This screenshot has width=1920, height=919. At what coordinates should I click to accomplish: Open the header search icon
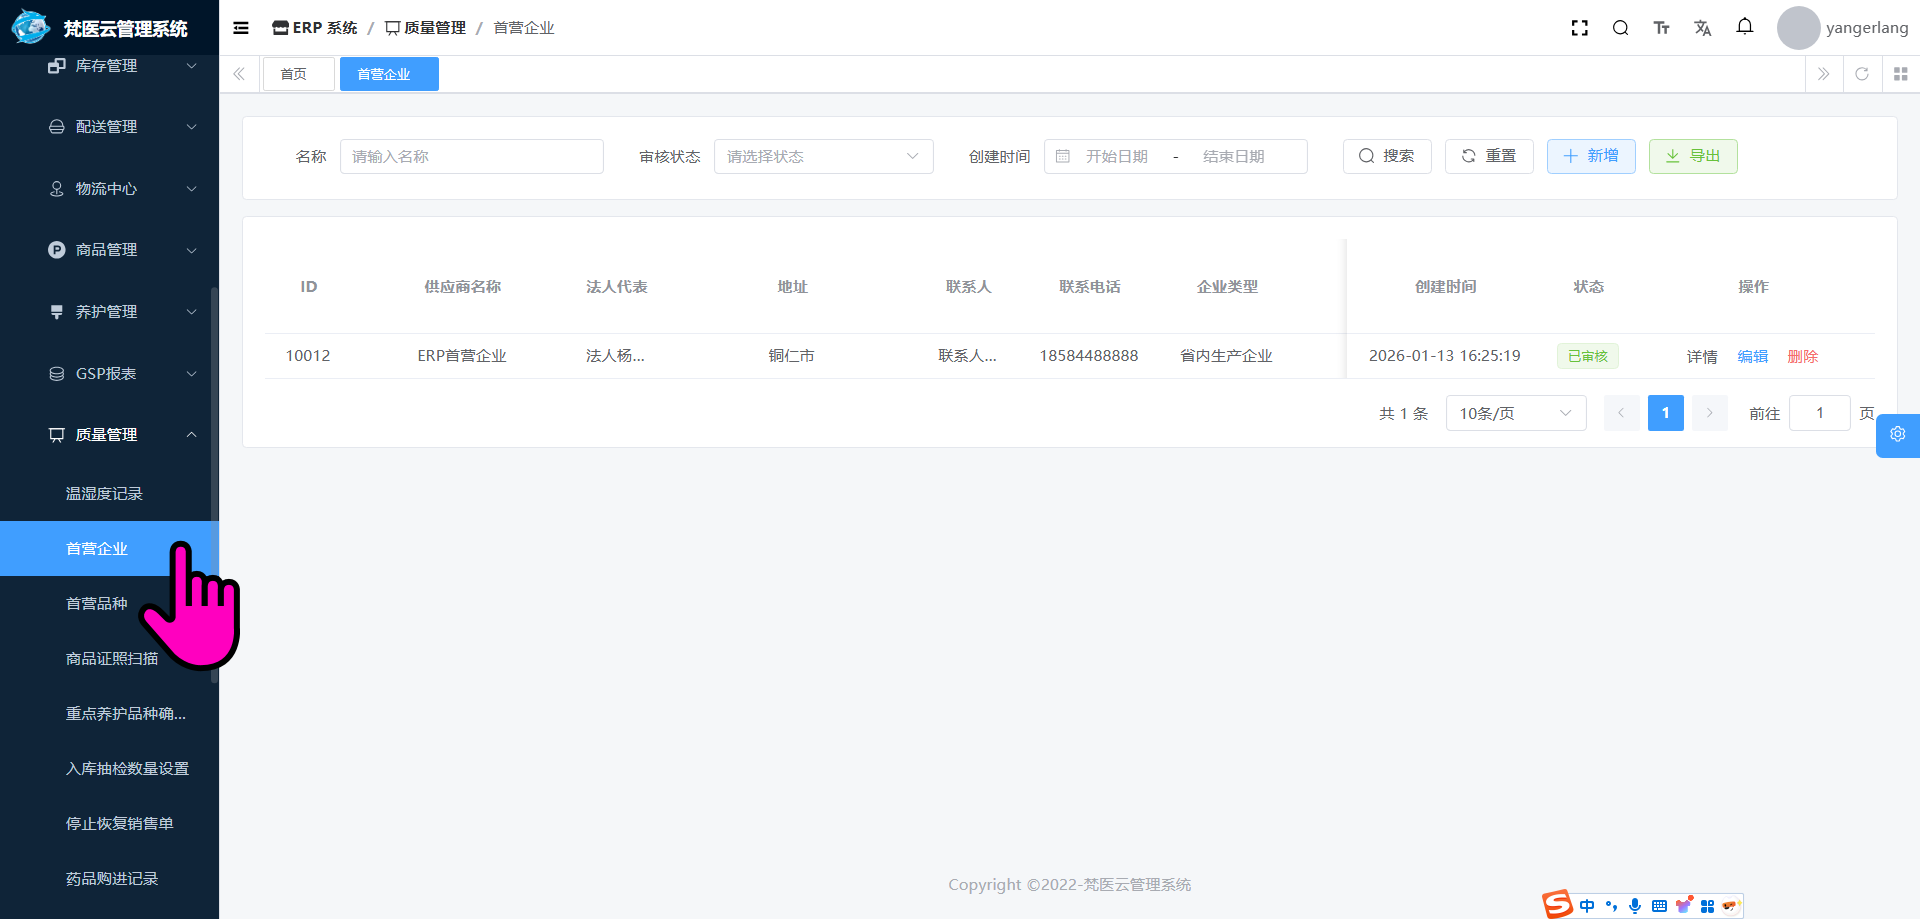1620,28
